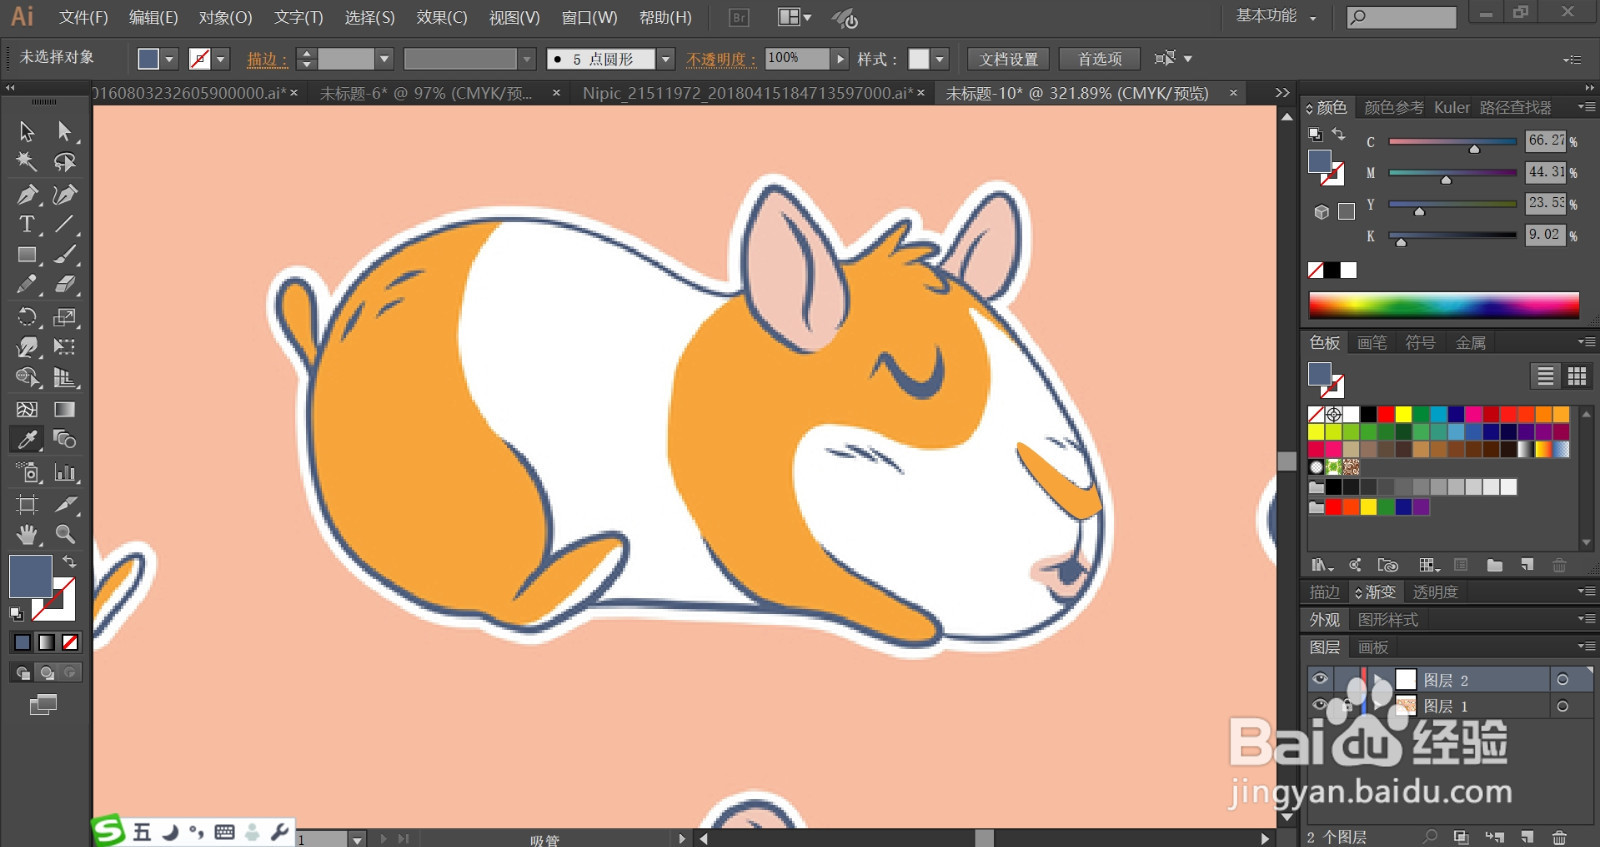Click target circle of 图层 1

click(x=1562, y=706)
